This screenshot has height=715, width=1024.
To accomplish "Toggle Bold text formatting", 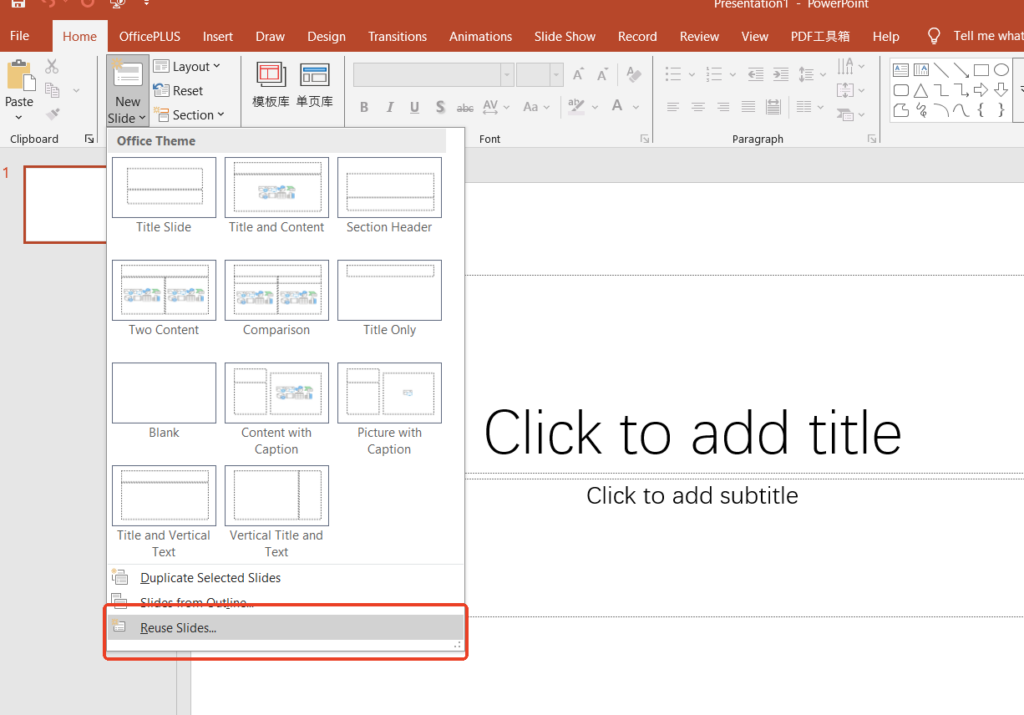I will click(364, 107).
